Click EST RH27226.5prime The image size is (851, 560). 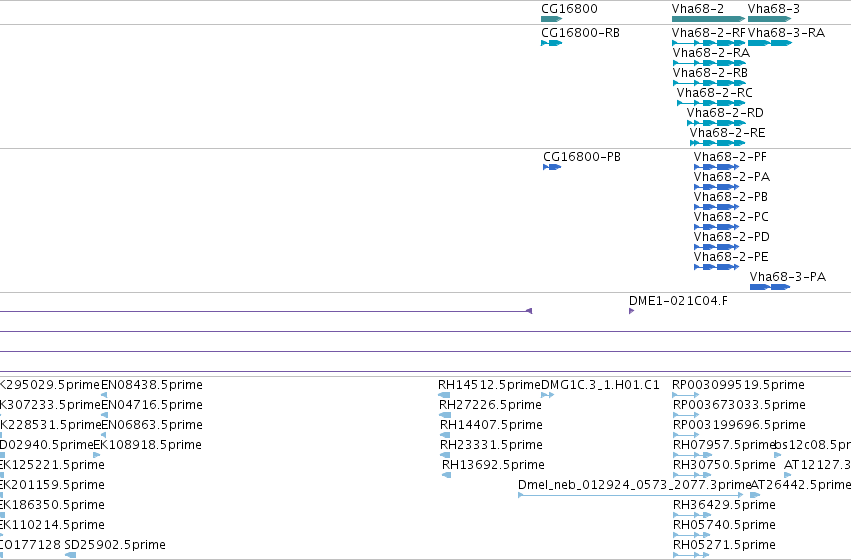coord(490,405)
